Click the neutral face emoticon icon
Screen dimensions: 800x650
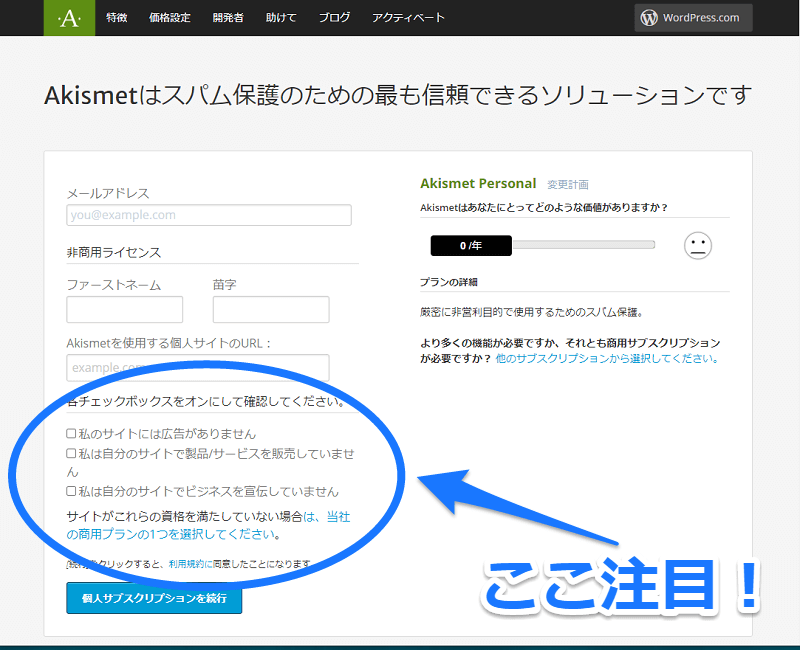[697, 245]
